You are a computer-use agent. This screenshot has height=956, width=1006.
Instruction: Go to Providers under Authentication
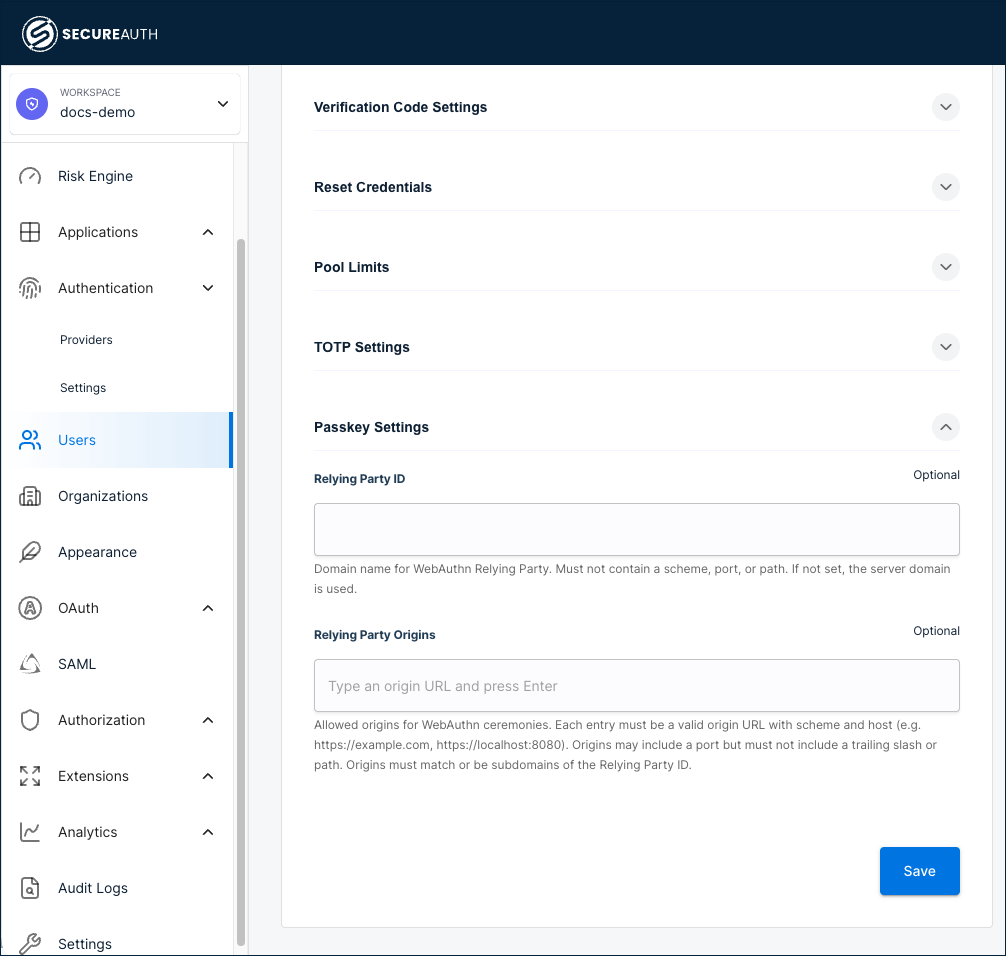pyautogui.click(x=86, y=340)
